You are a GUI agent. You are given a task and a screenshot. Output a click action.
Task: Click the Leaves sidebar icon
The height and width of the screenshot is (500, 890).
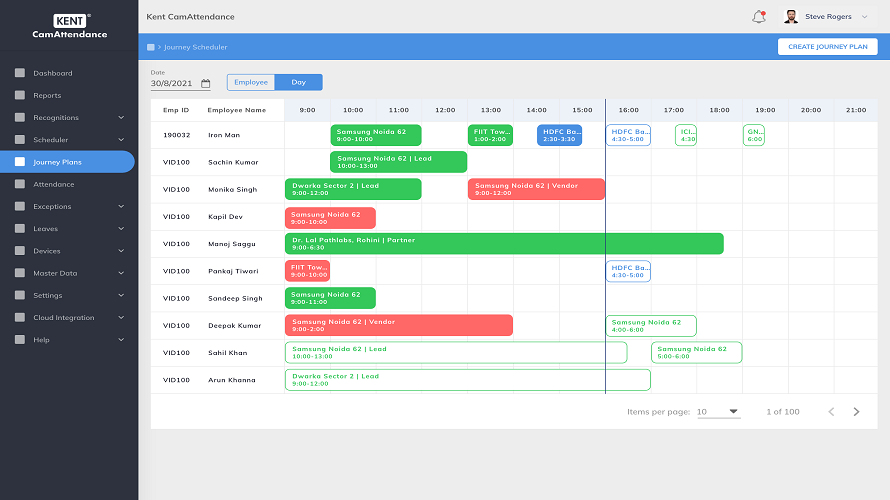[x=20, y=228]
